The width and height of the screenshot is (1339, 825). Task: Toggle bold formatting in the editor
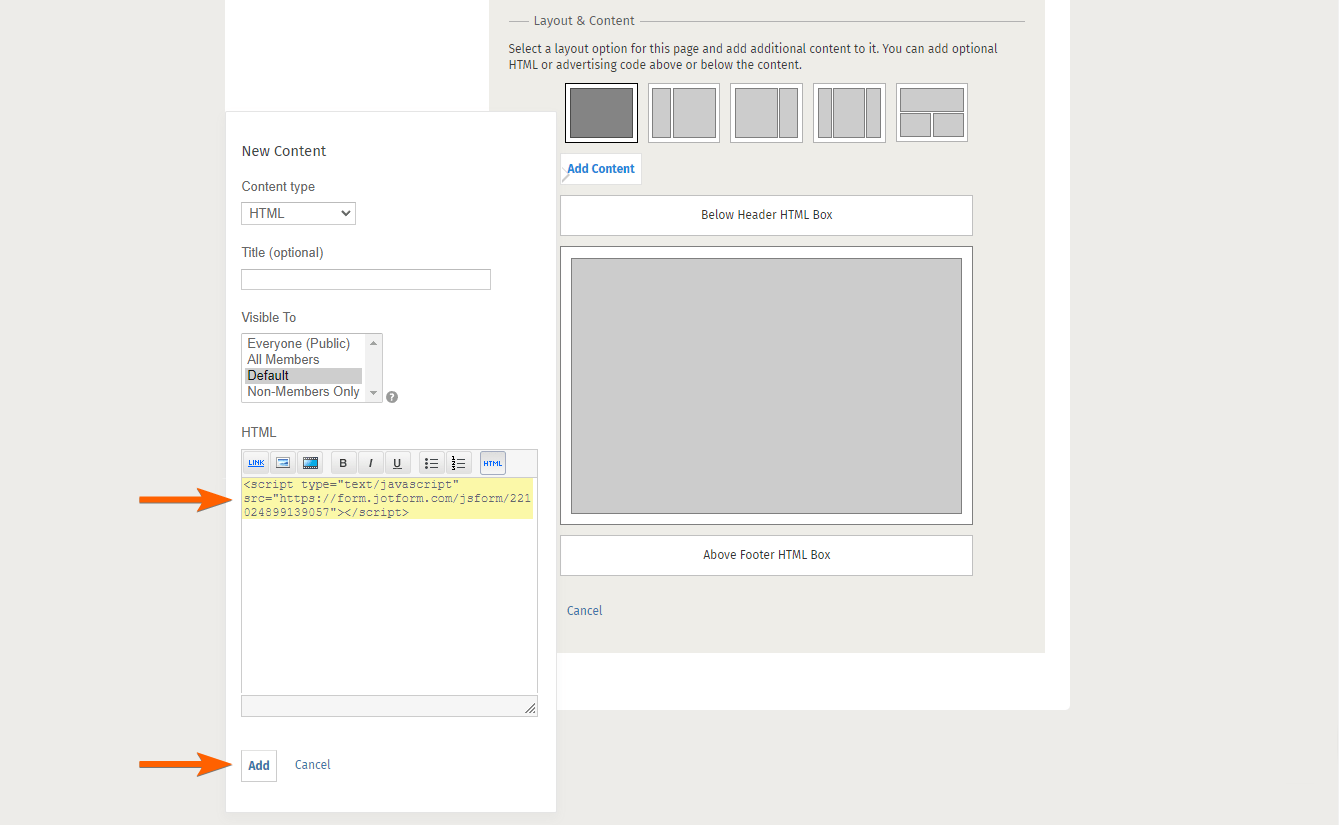coord(343,463)
